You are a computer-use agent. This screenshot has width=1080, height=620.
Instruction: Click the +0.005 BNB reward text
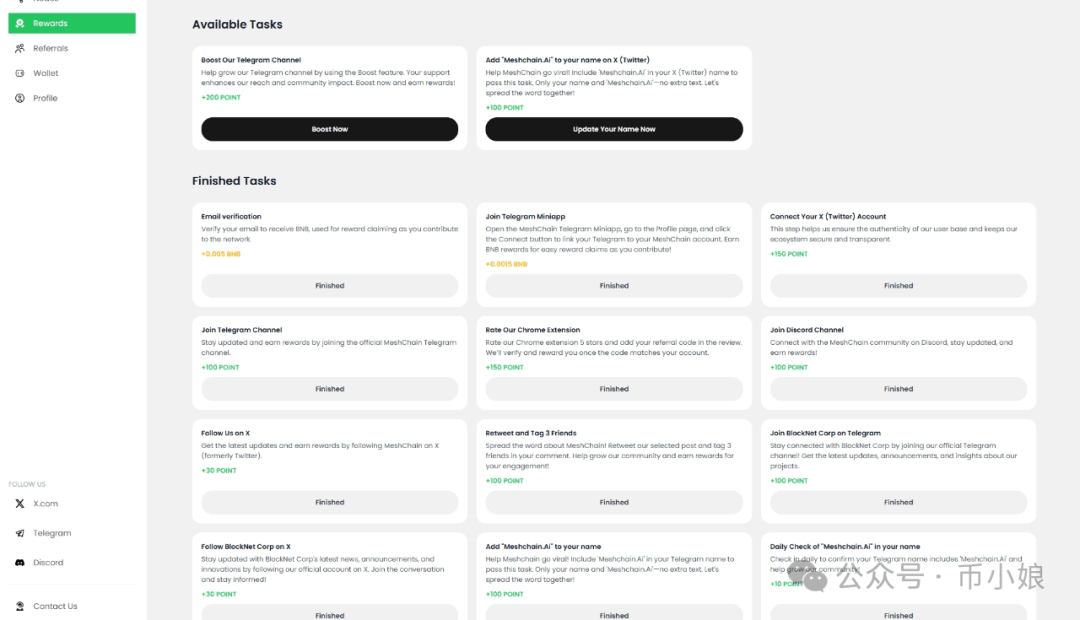point(220,254)
